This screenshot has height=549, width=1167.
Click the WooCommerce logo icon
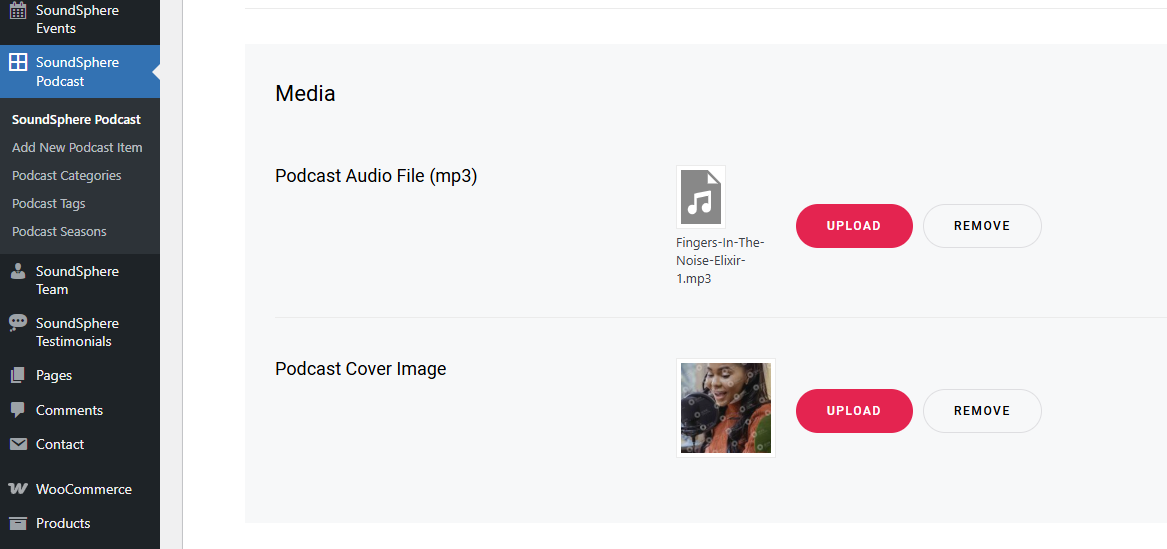(18, 489)
